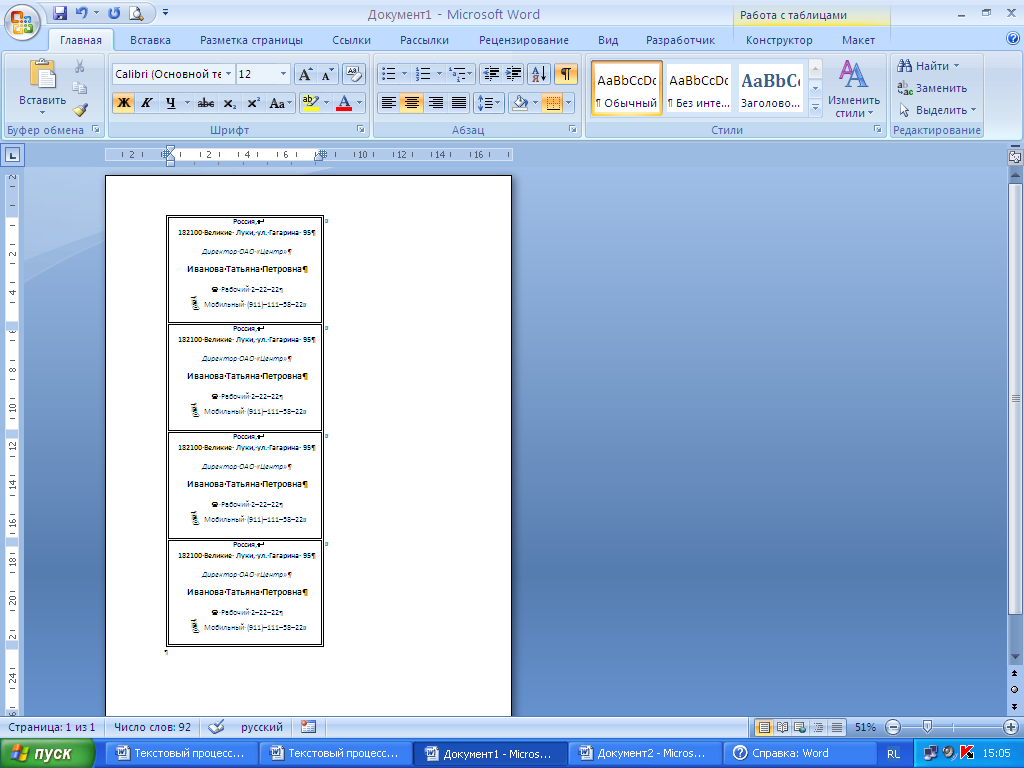Switch to the Вставка tab

pos(150,40)
